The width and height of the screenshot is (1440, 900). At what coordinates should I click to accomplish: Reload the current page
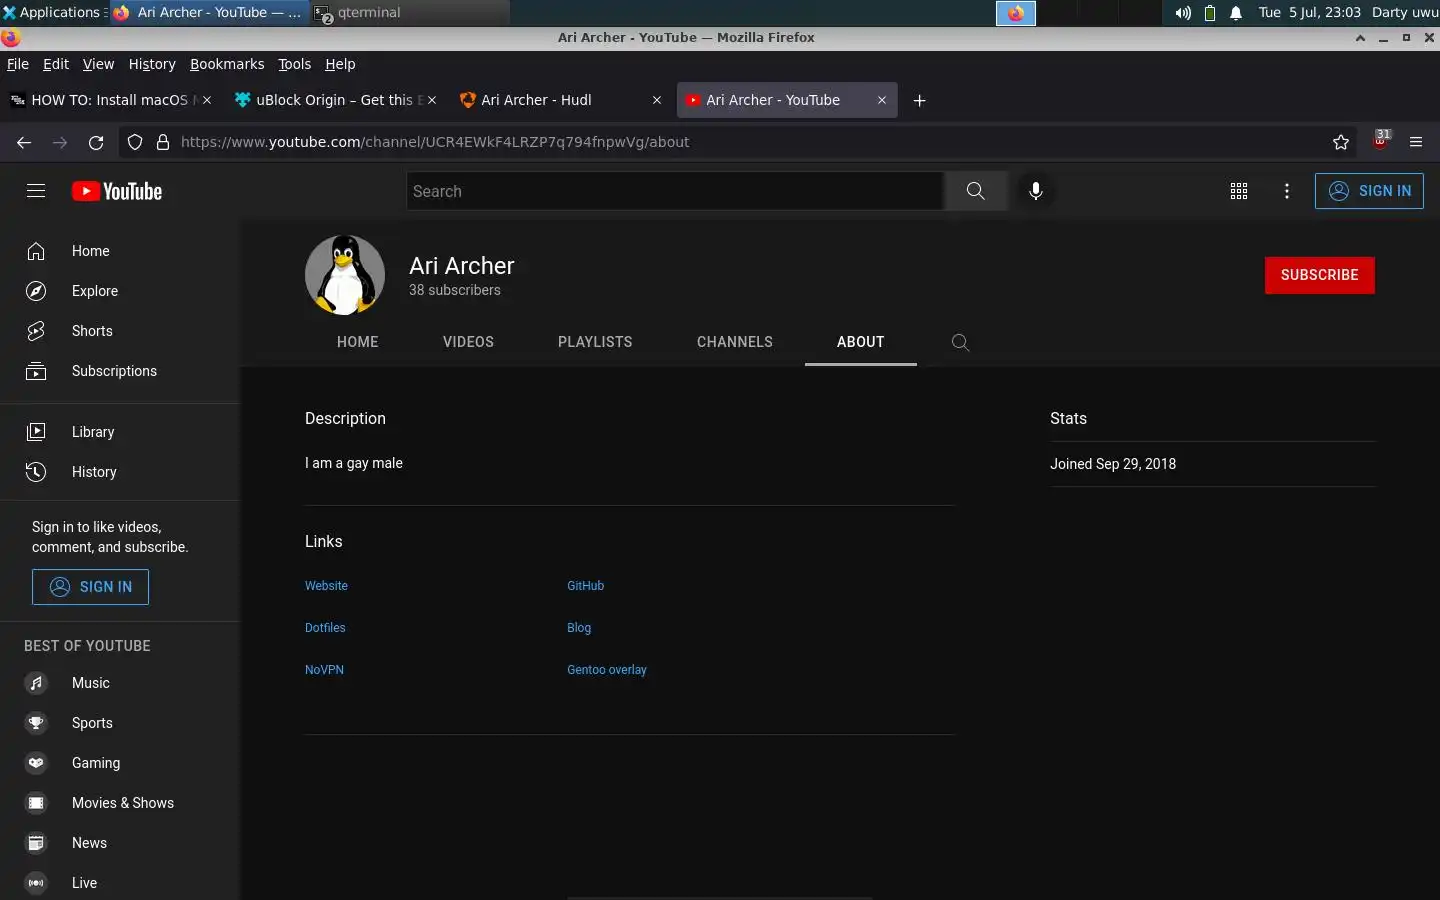[96, 142]
